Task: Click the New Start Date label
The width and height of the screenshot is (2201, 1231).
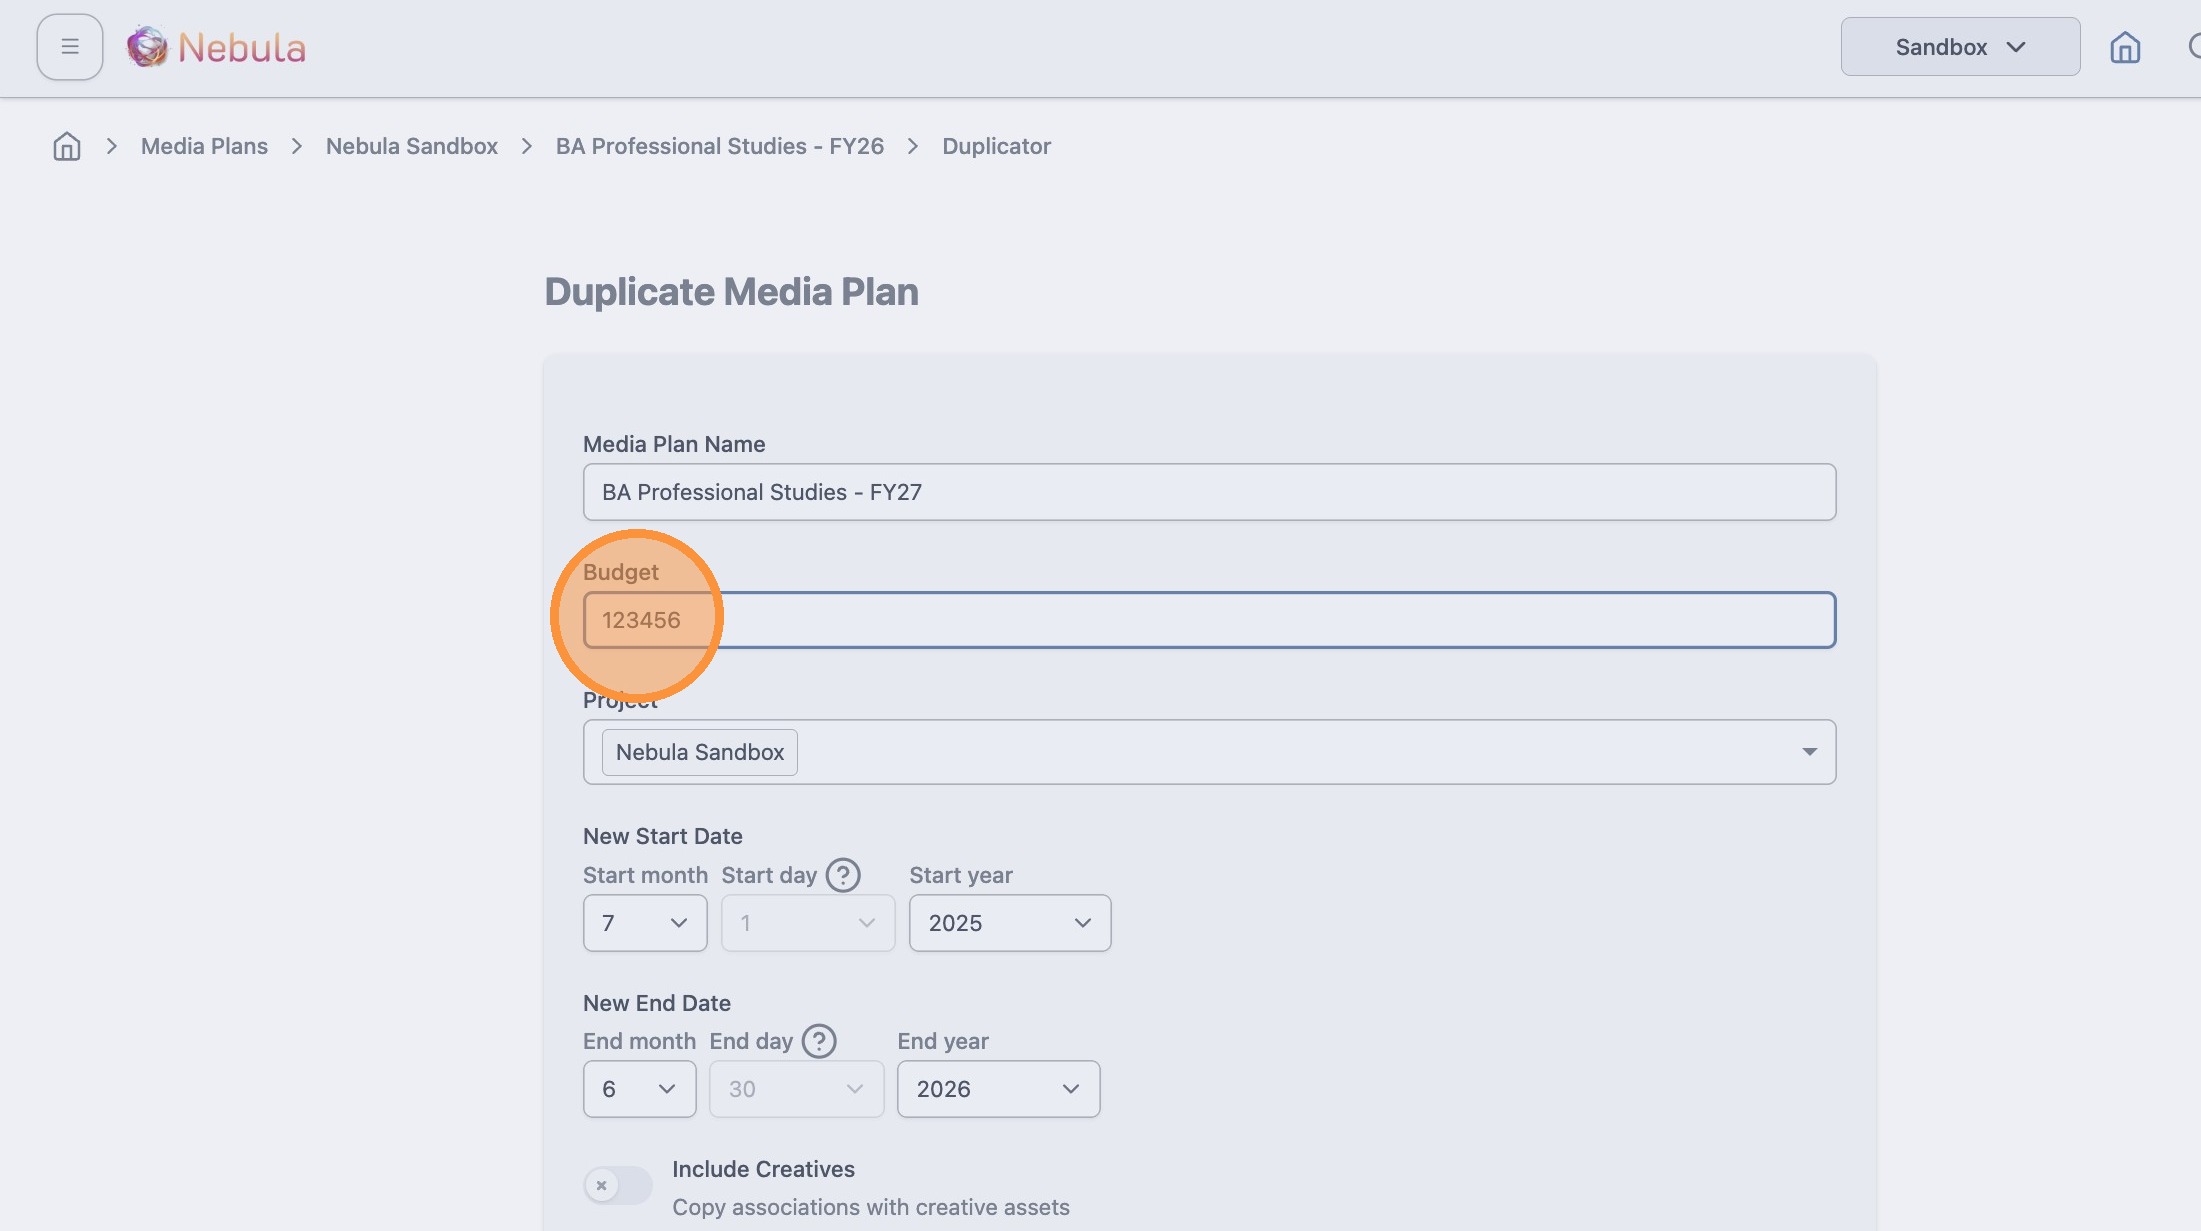Action: tap(662, 836)
